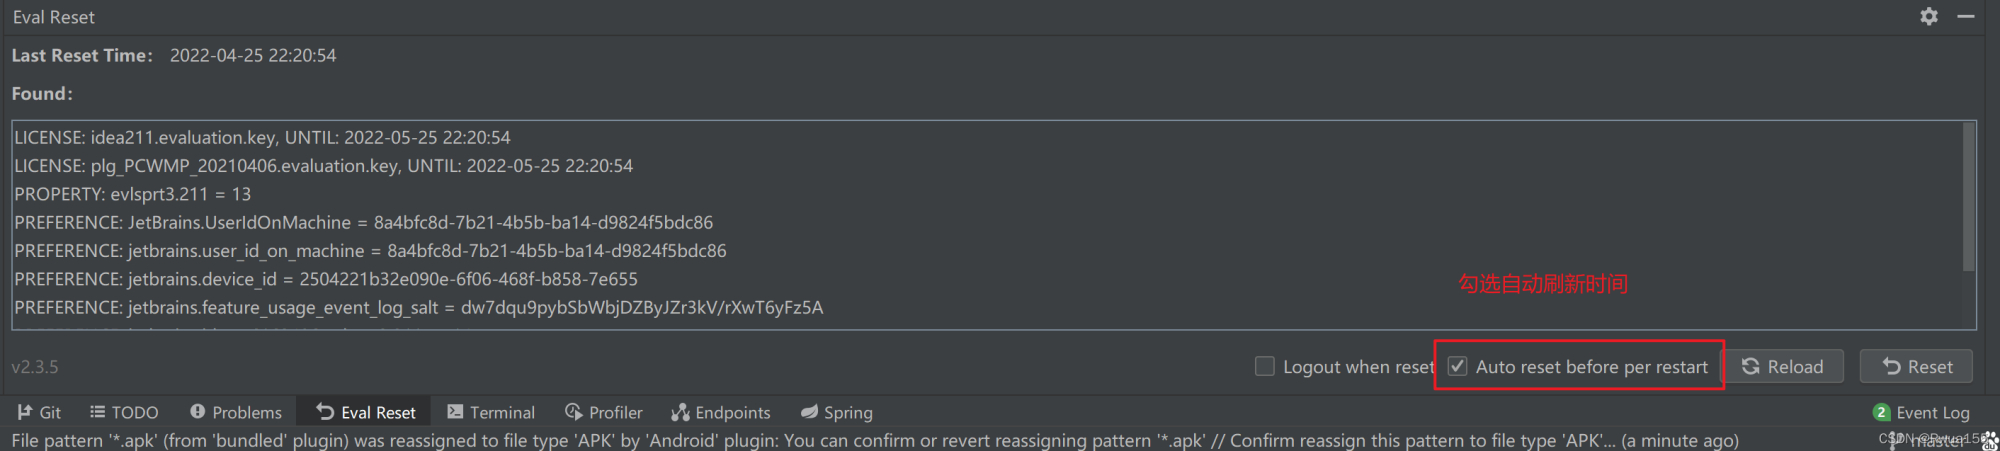2000x451 pixels.
Task: Click the Endpoints icon
Action: point(681,412)
